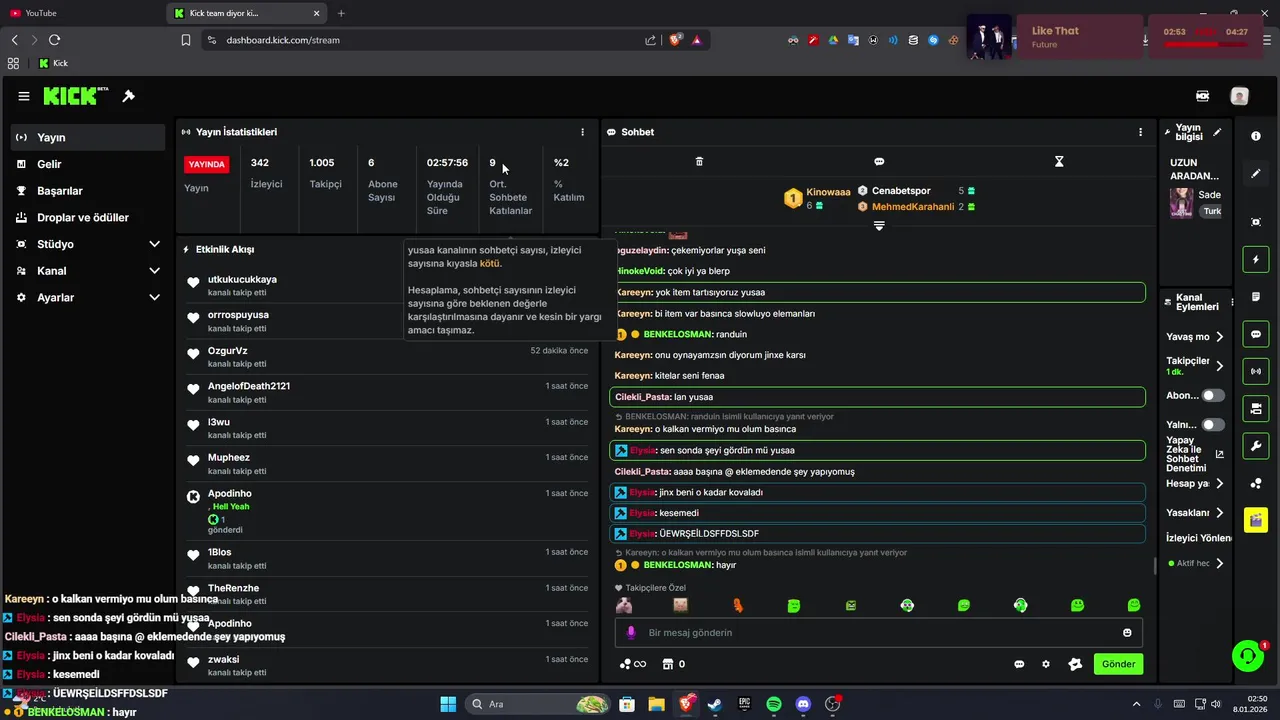Click the lightning bolt icon in the right toolbar

(x=1256, y=260)
